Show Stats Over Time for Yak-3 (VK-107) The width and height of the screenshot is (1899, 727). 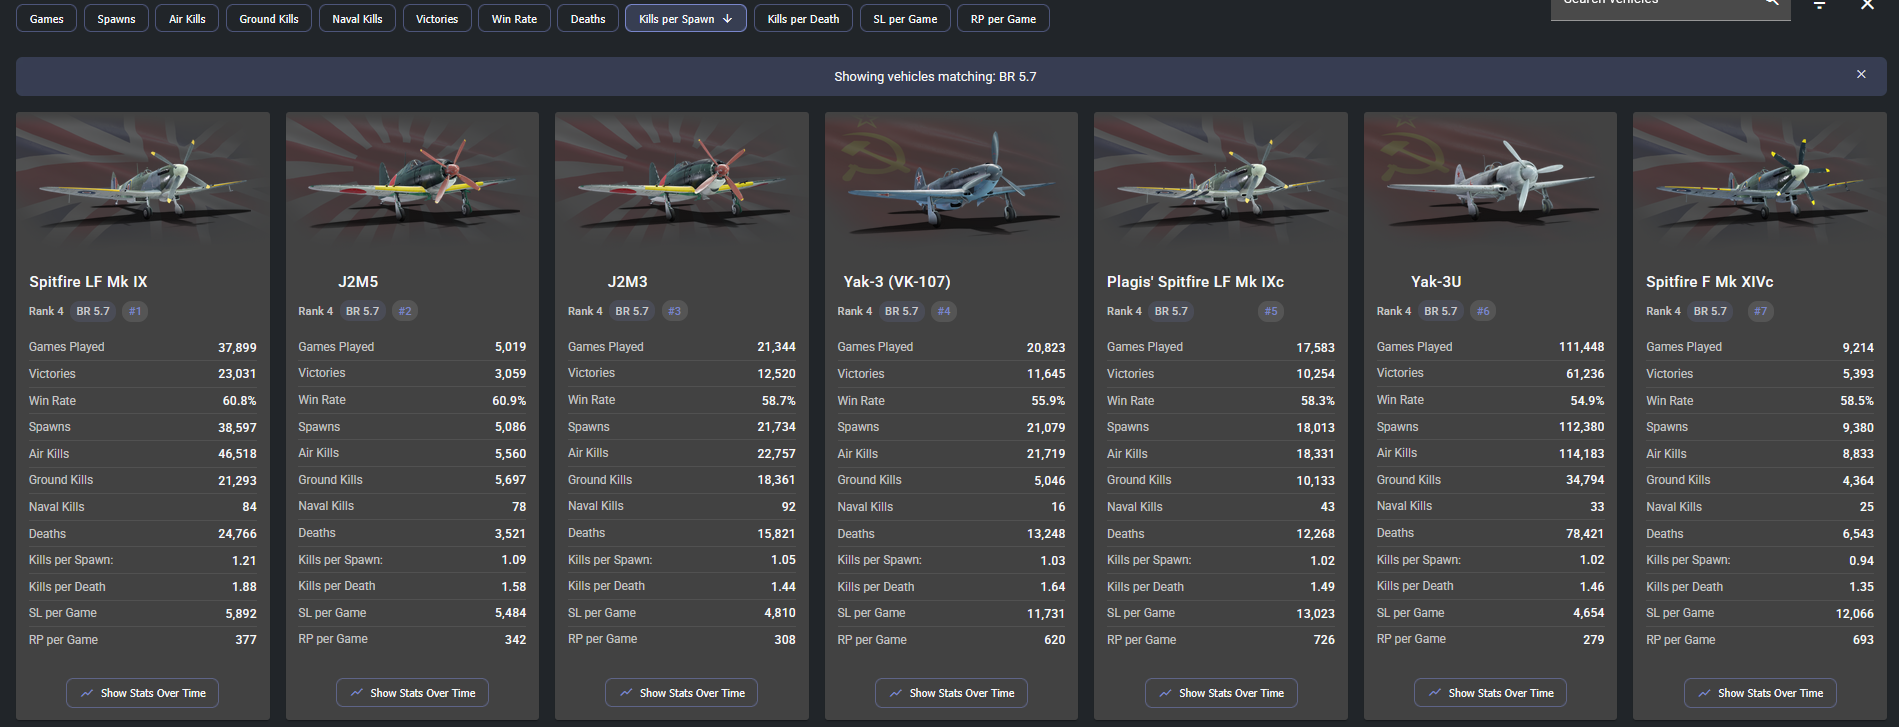click(x=951, y=693)
